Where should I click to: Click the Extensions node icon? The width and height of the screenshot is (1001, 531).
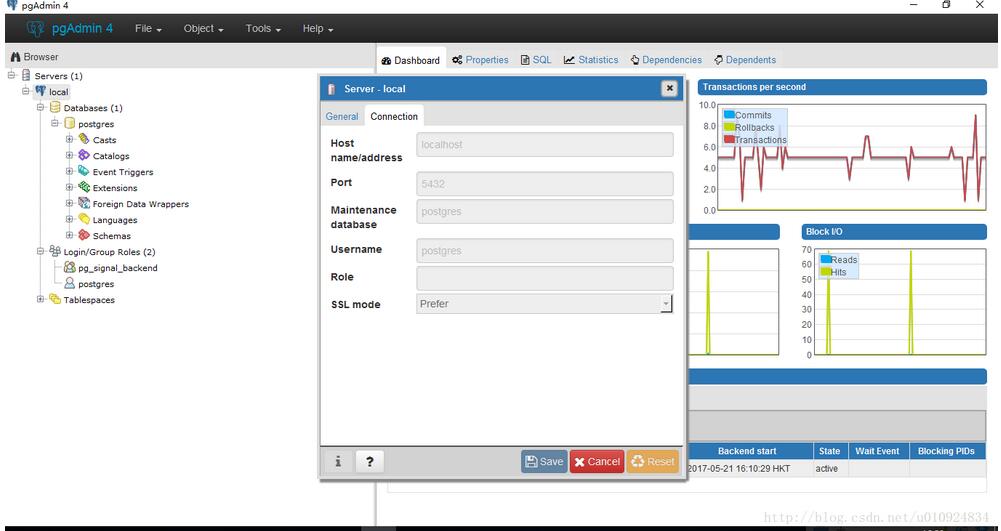[x=84, y=188]
